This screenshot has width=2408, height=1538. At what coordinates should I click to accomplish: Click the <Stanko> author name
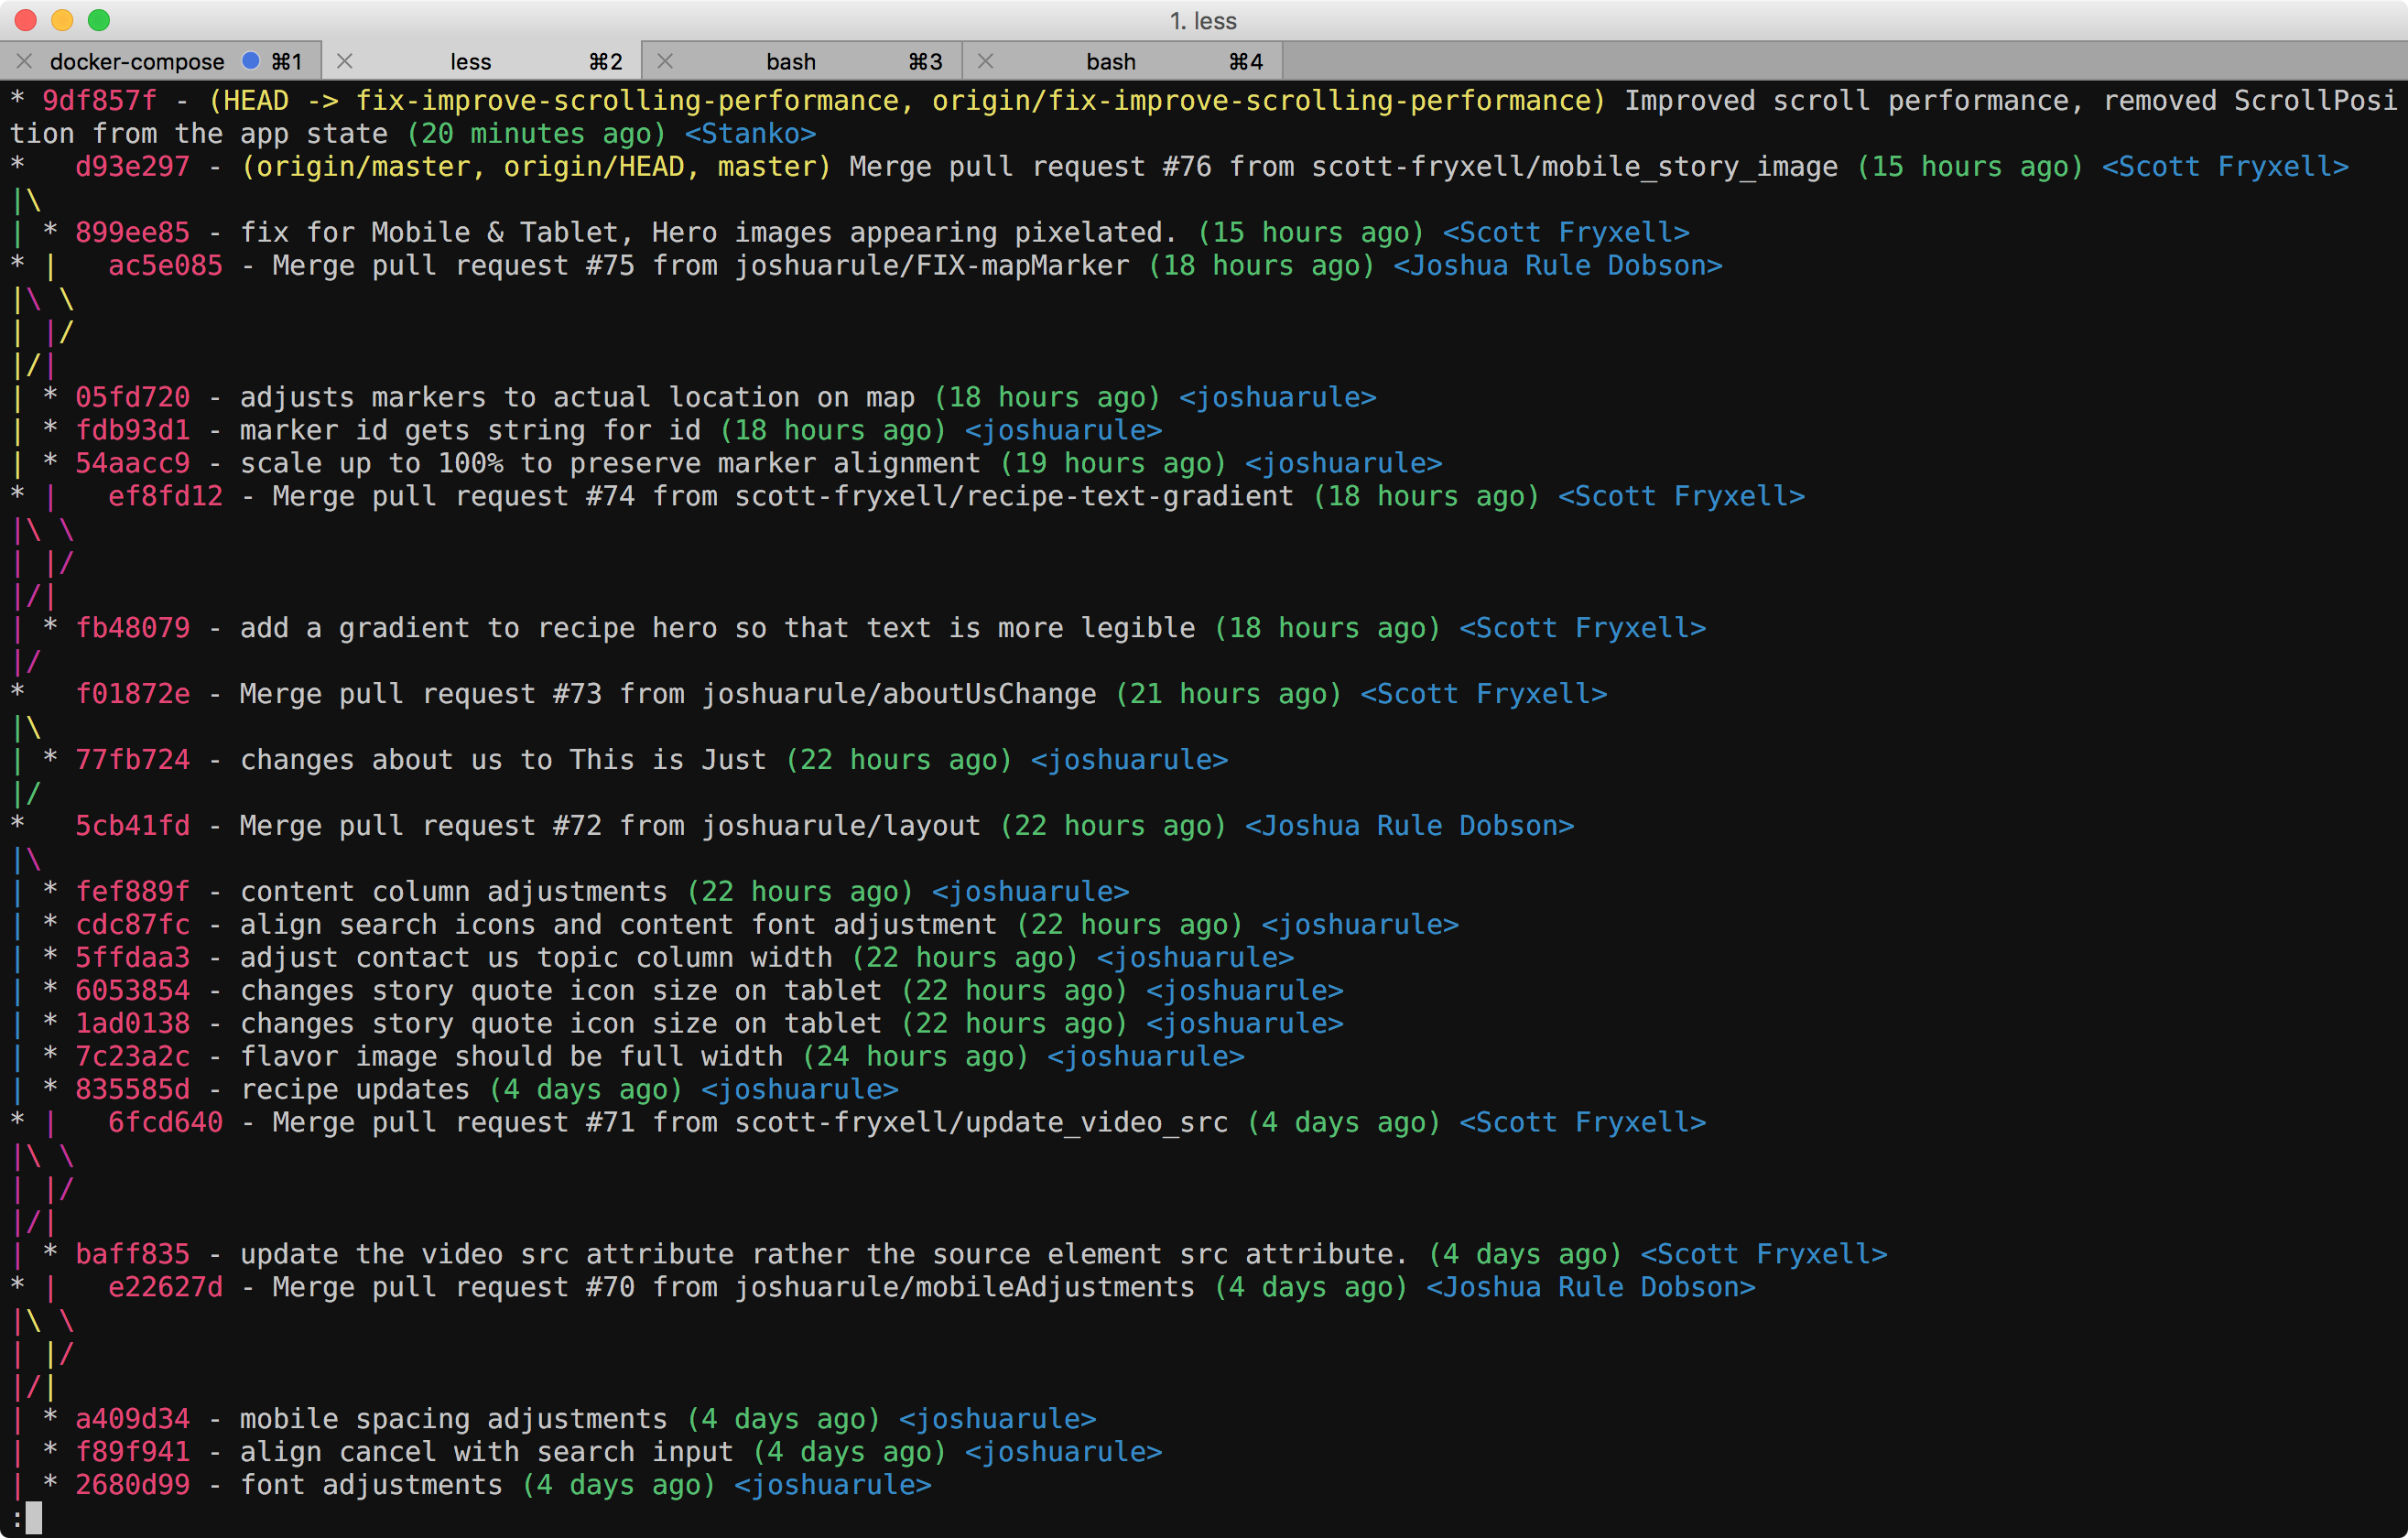[750, 134]
